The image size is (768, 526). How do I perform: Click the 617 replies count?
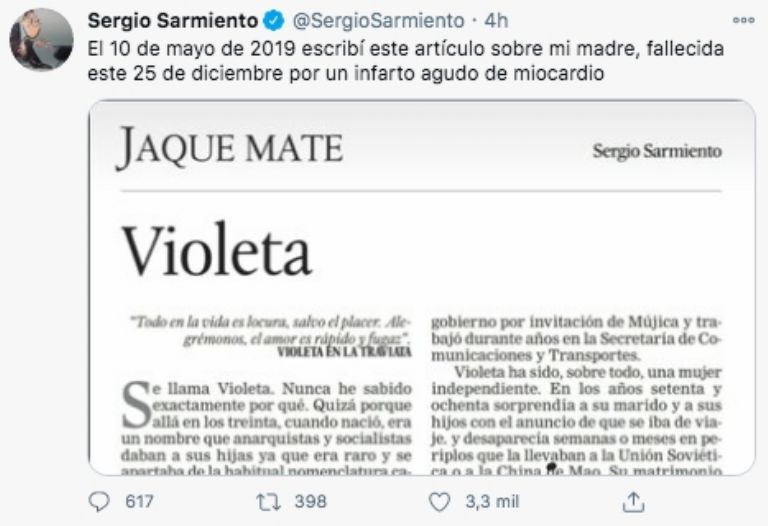(x=137, y=500)
